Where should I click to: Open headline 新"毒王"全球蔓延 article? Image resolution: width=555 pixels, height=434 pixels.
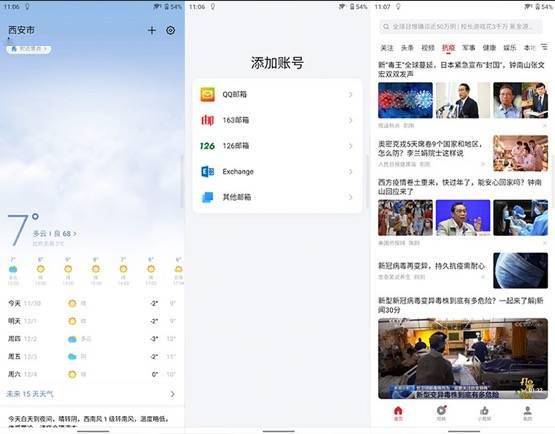click(462, 69)
